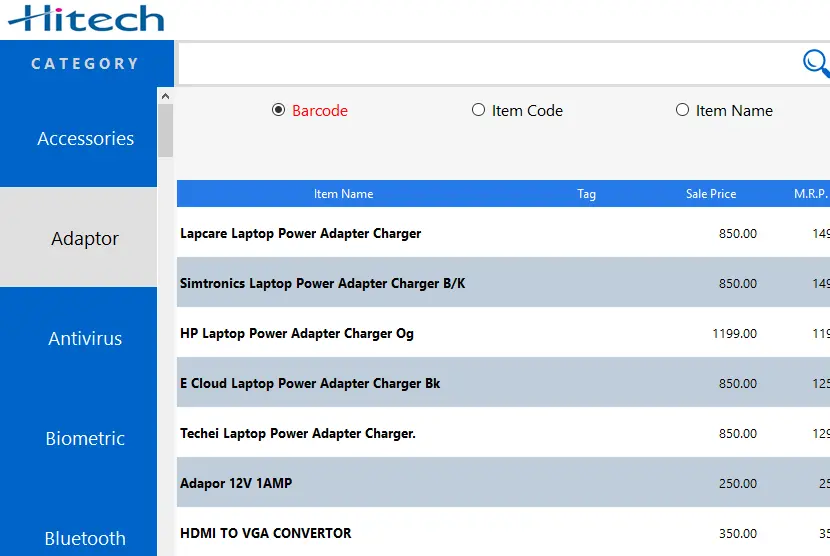Switch to the Antivirus category
This screenshot has height=556, width=830.
[85, 339]
